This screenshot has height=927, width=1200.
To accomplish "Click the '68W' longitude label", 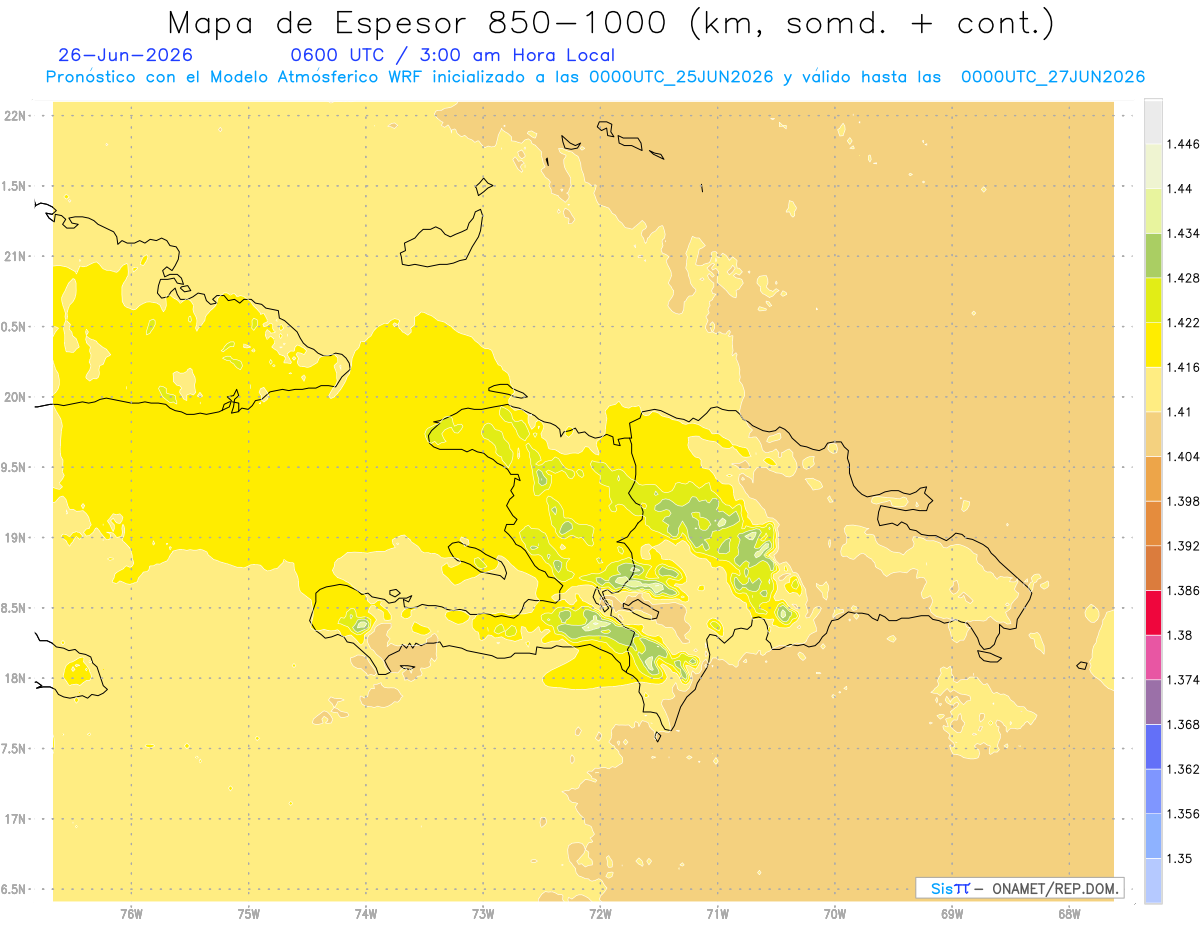I will pyautogui.click(x=1069, y=914).
